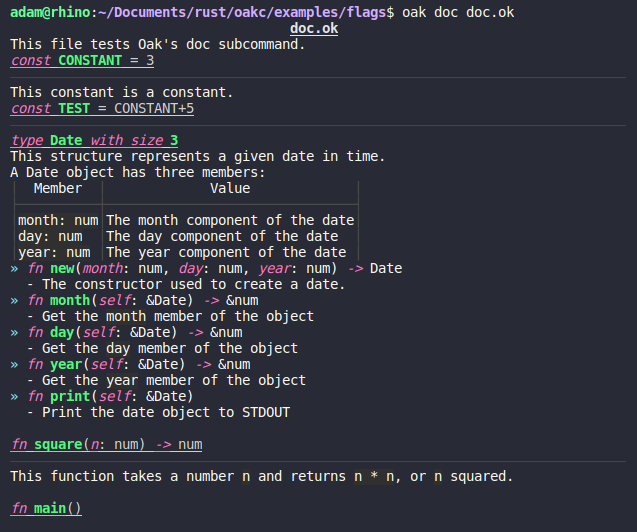
Task: Click the » marker before fn day
Action: (14, 332)
